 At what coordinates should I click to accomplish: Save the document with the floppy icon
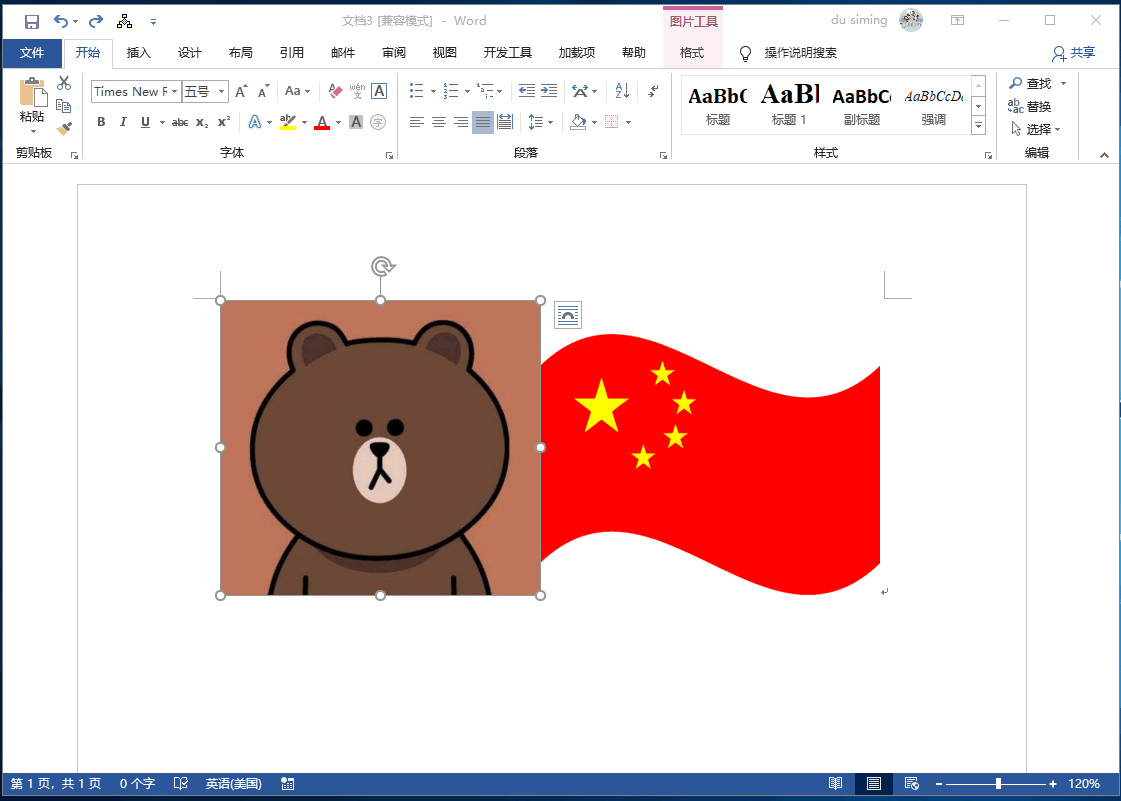tap(31, 21)
